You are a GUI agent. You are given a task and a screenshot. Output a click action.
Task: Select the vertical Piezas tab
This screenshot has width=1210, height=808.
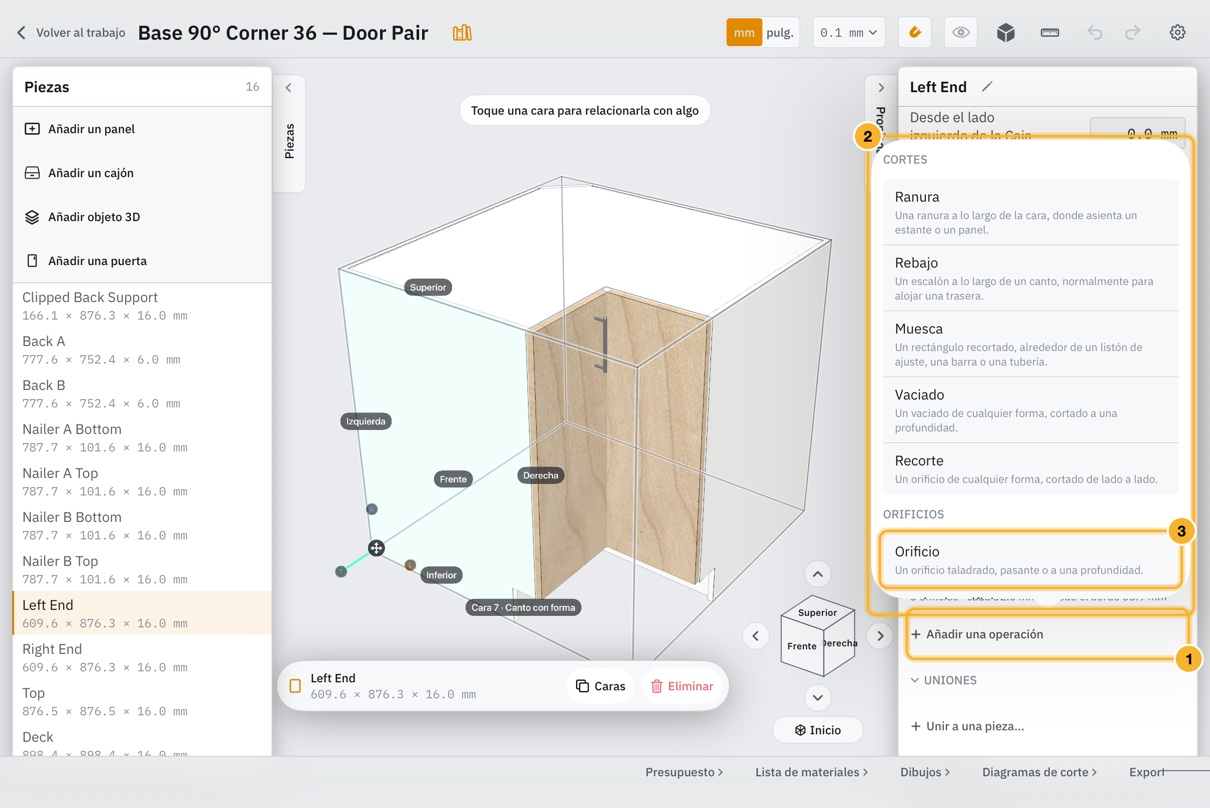tap(290, 141)
